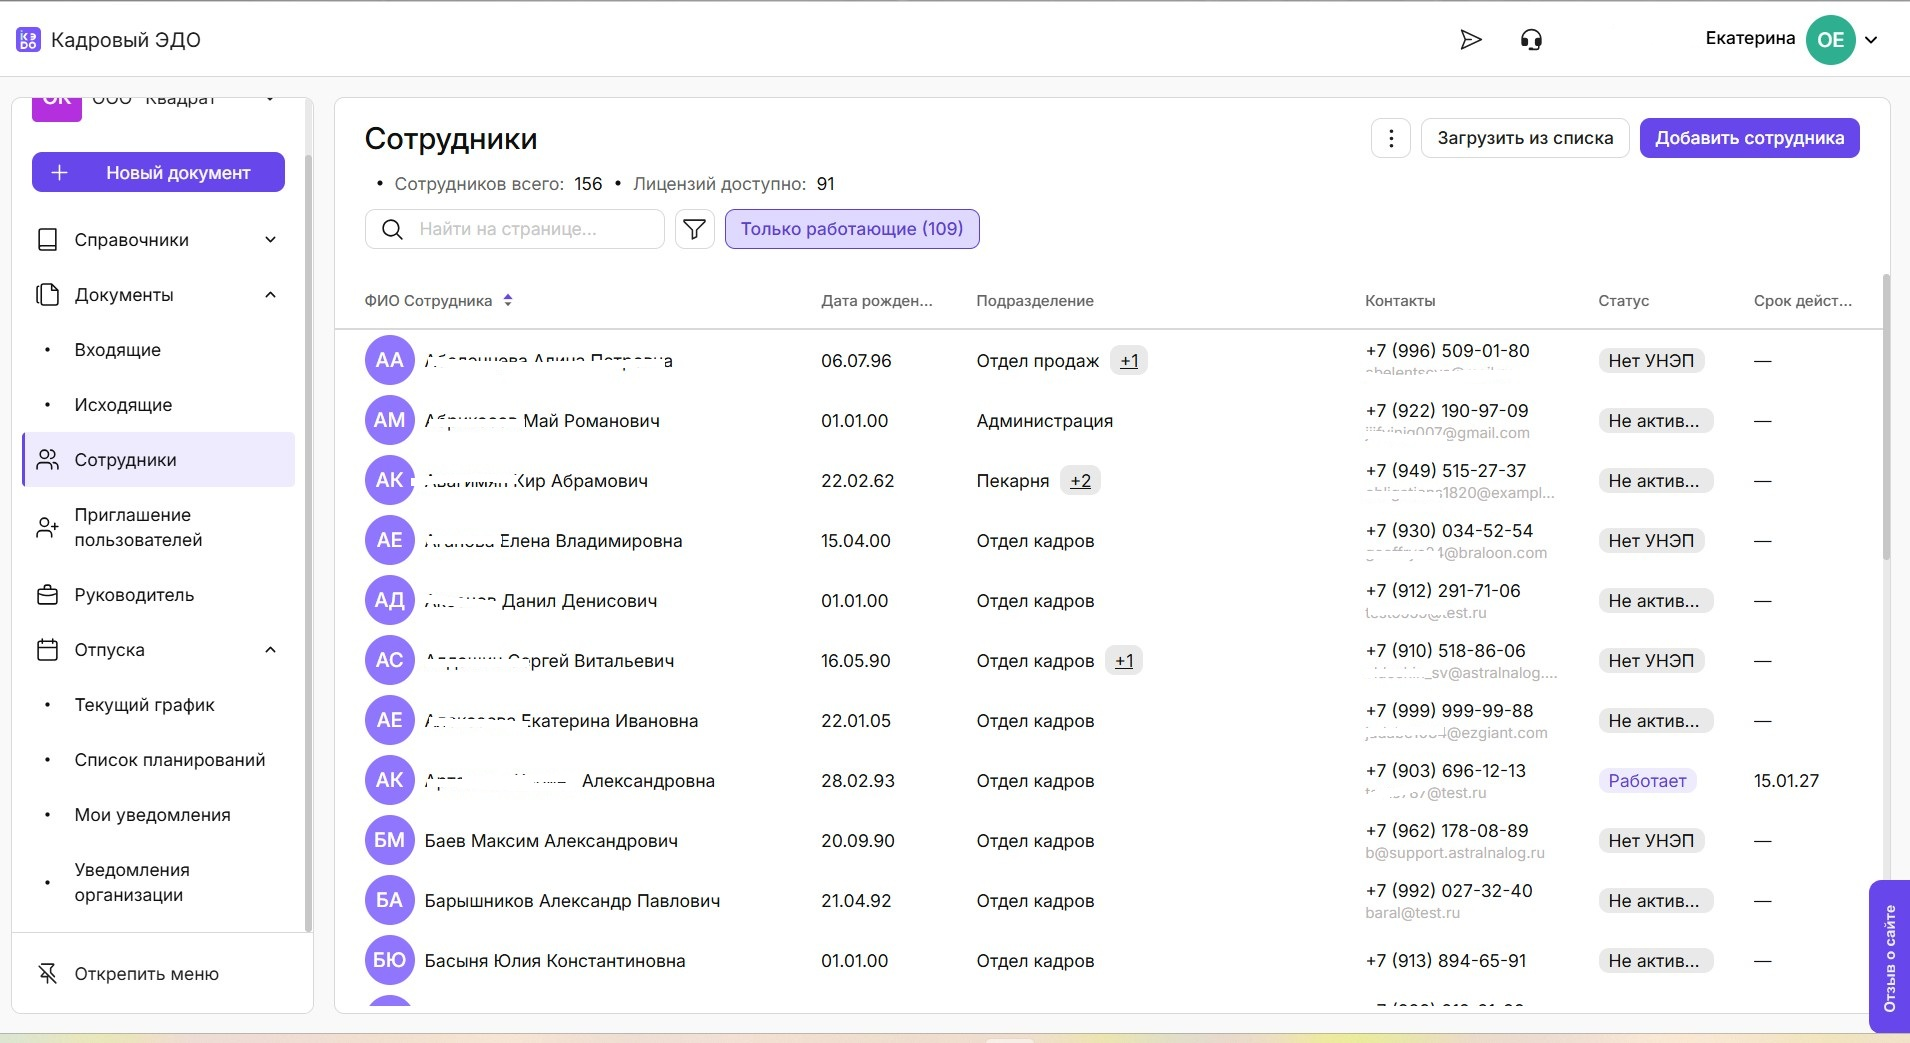1910x1043 pixels.
Task: Open the three-dot more options menu
Action: coord(1390,138)
